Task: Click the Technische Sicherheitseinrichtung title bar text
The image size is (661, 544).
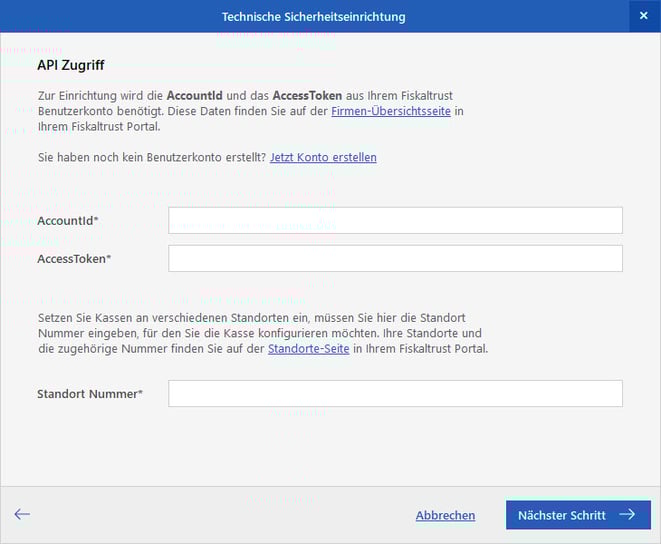Action: click(x=313, y=17)
